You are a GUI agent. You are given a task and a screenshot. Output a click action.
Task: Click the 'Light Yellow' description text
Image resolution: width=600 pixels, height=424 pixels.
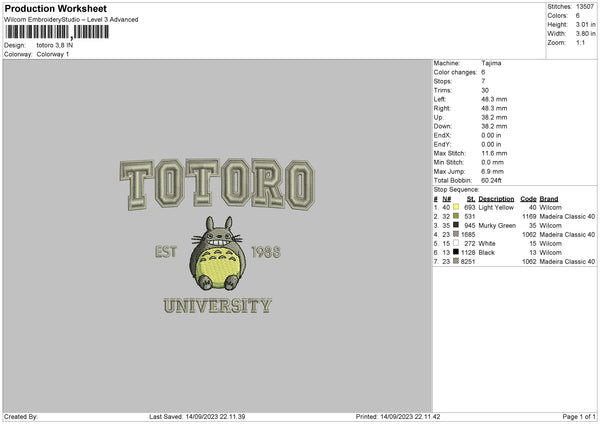point(496,207)
